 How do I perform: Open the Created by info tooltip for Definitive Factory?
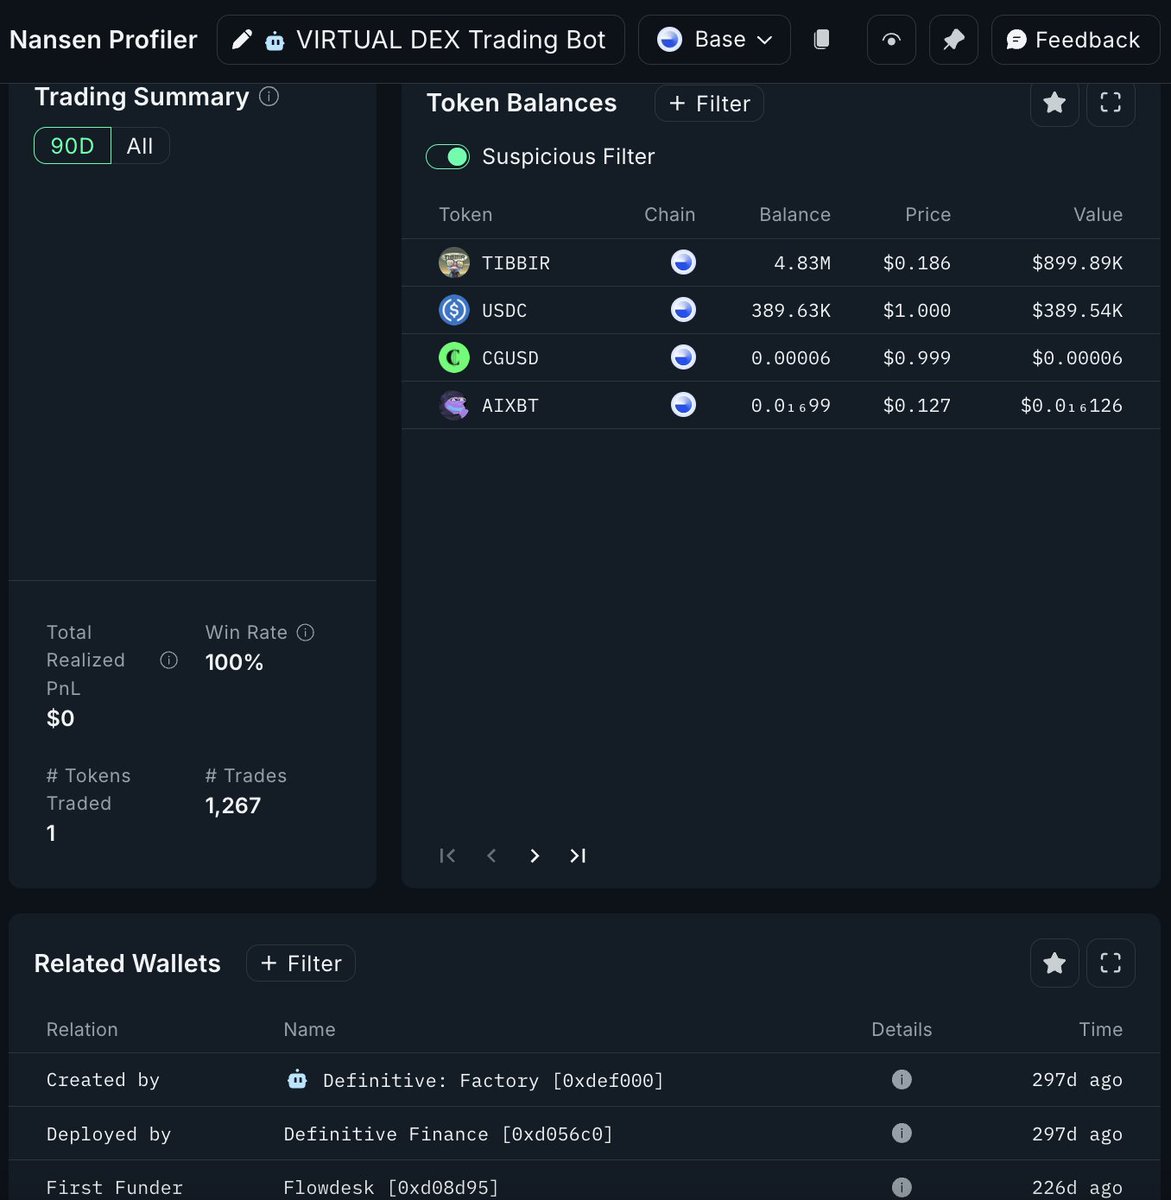tap(901, 1080)
